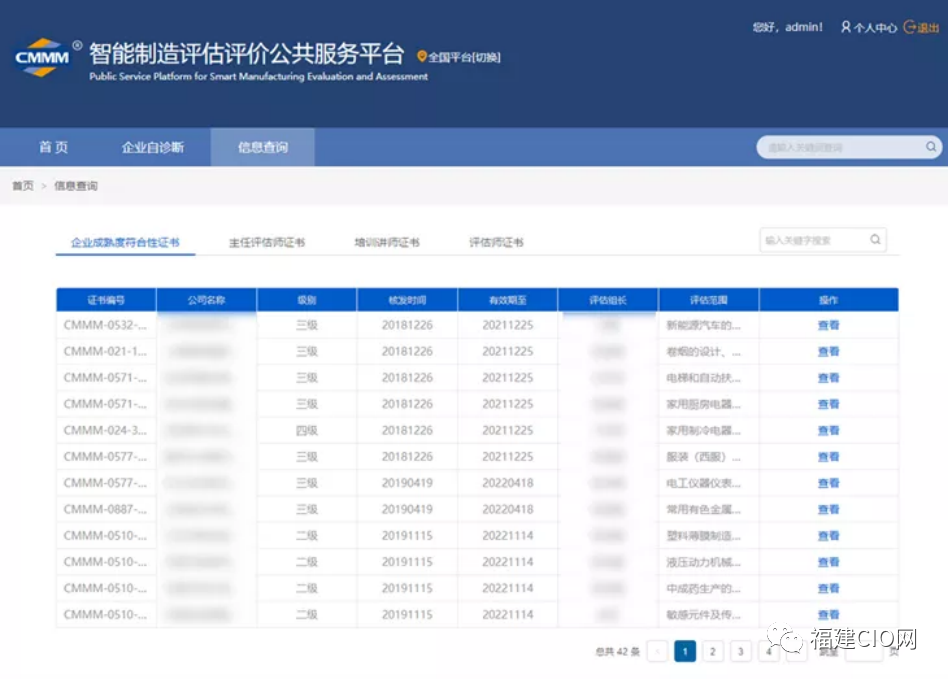Click the search icon in the table keyword box
Image resolution: width=948 pixels, height=680 pixels.
(x=875, y=240)
